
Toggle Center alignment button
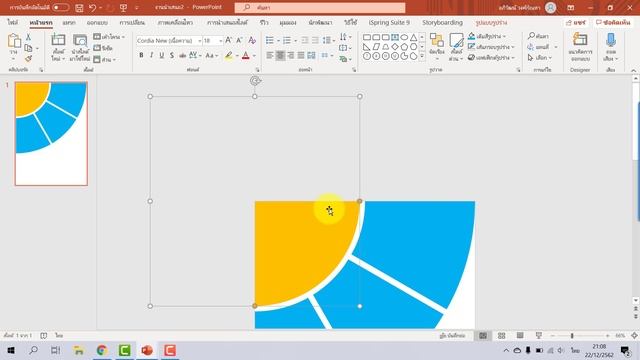[280, 55]
